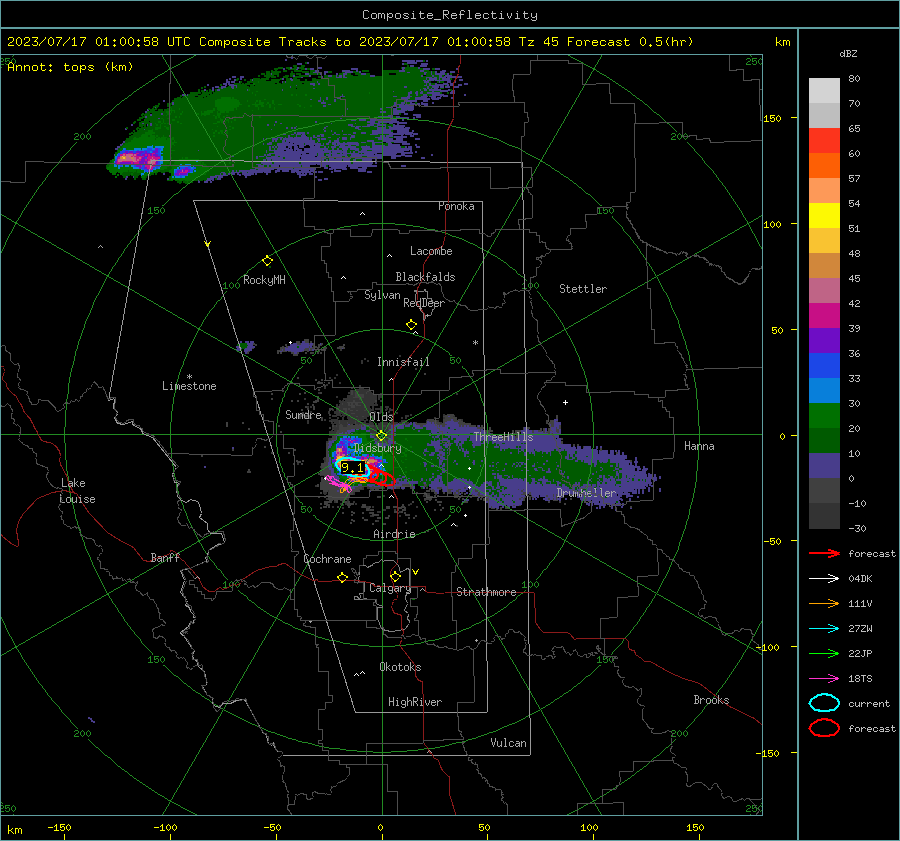
Task: Click the 54 dBZ yellow color swatch
Action: (x=824, y=215)
